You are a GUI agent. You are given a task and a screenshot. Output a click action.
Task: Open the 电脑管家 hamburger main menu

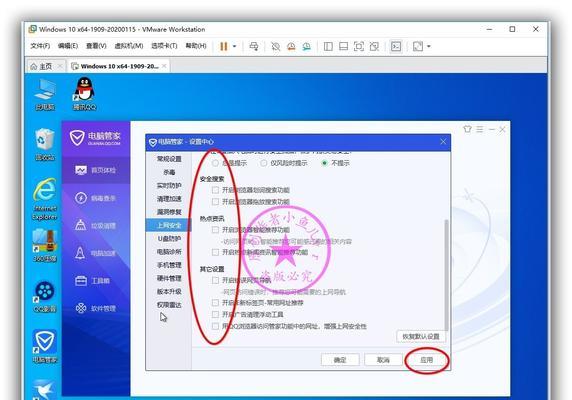pos(480,129)
